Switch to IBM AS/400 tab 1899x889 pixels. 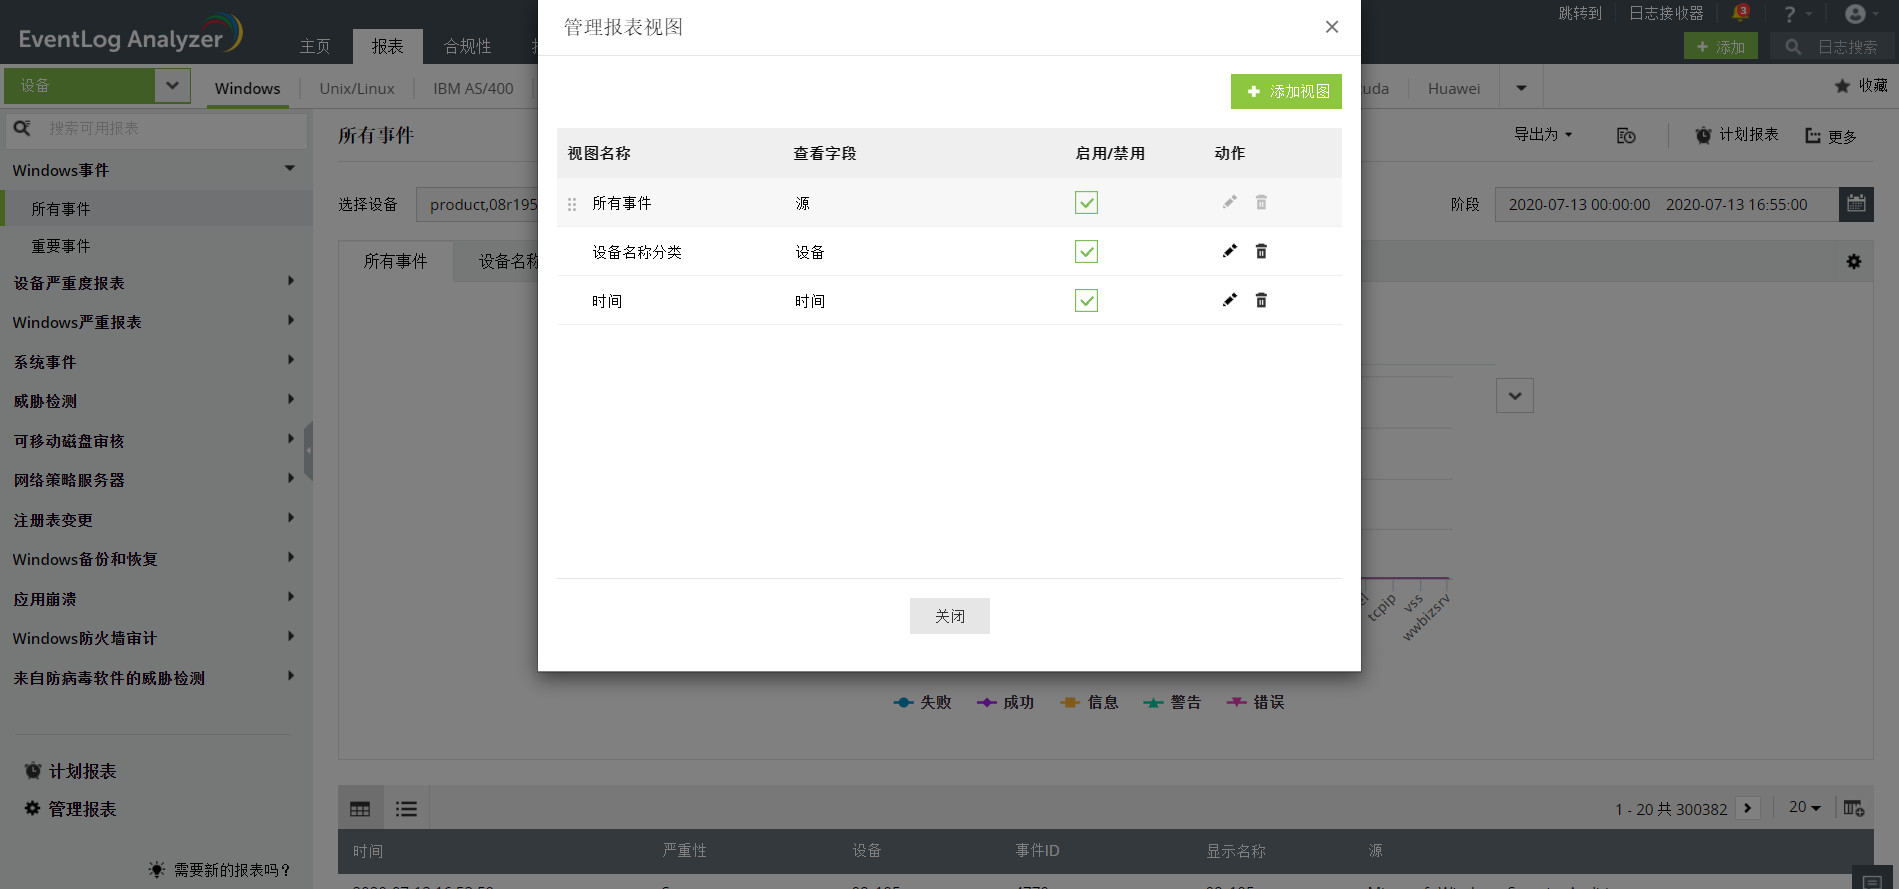pyautogui.click(x=473, y=88)
